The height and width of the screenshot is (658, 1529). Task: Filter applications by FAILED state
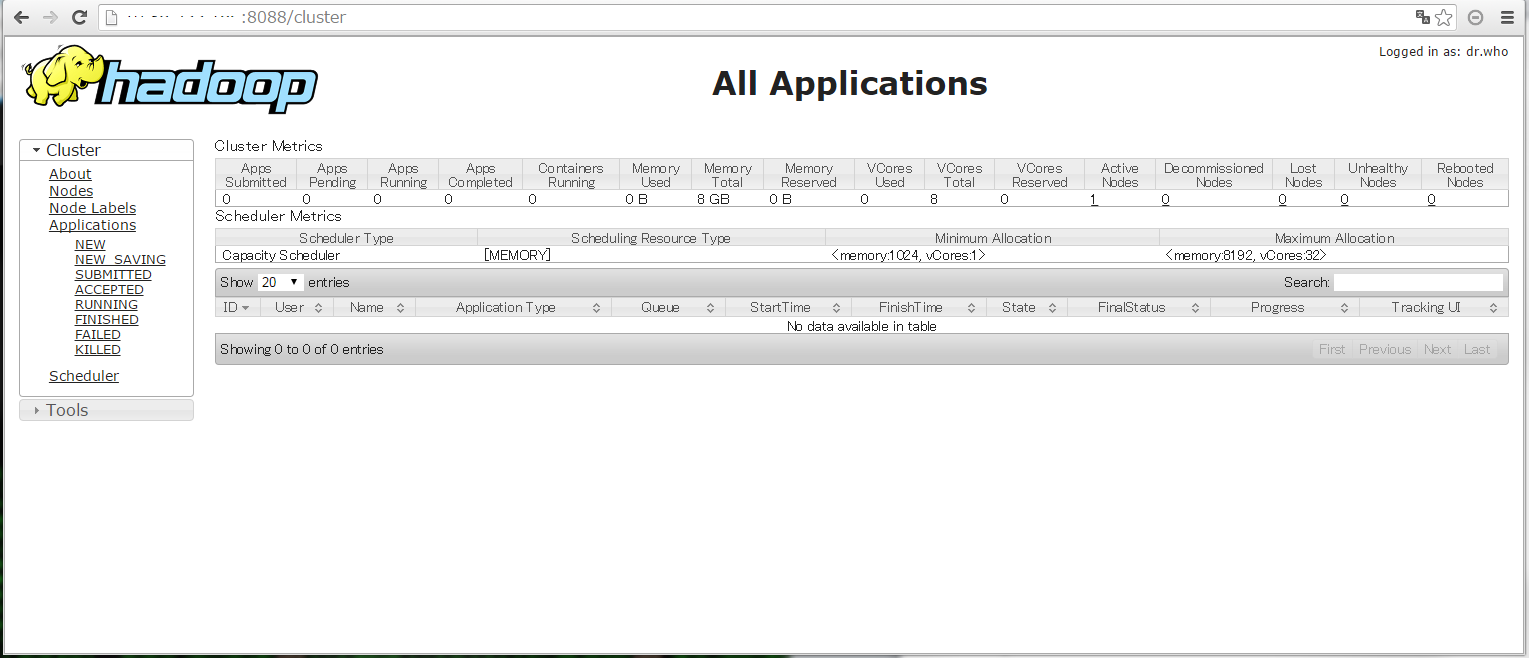click(x=98, y=335)
